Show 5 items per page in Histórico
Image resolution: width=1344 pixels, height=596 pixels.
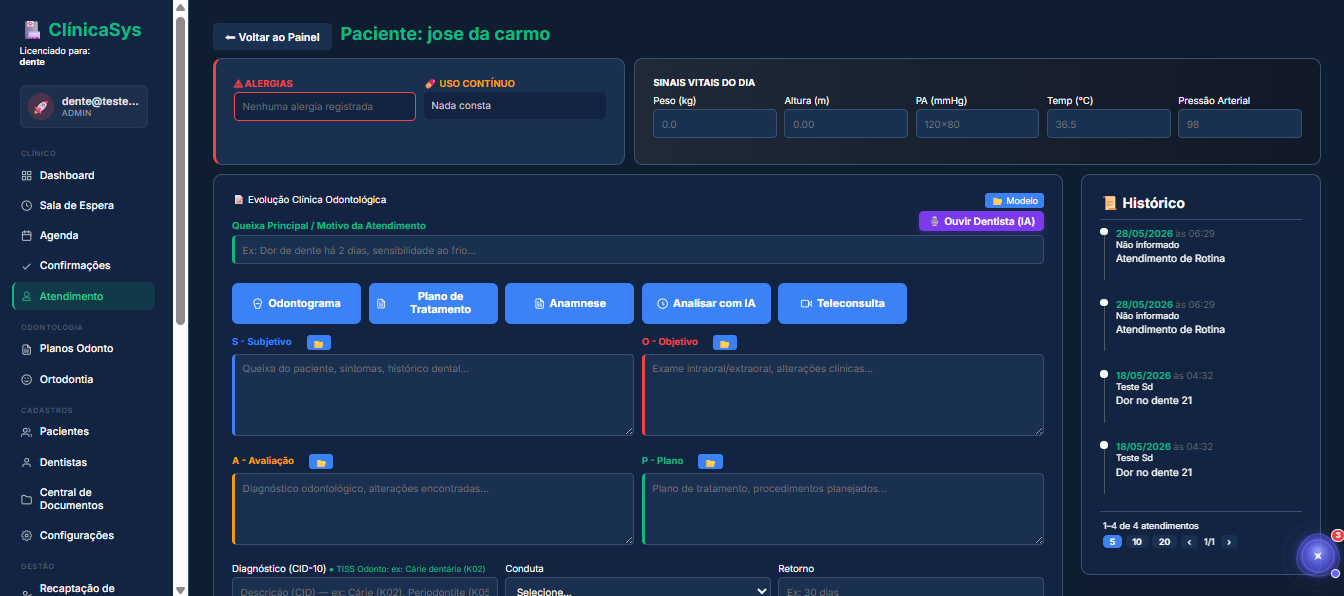click(x=1112, y=542)
